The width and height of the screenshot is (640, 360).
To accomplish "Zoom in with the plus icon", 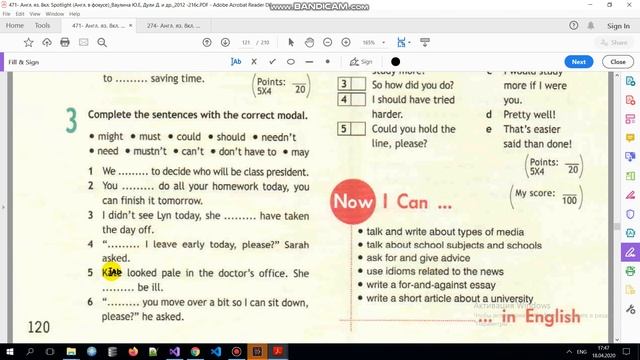I will (x=346, y=42).
